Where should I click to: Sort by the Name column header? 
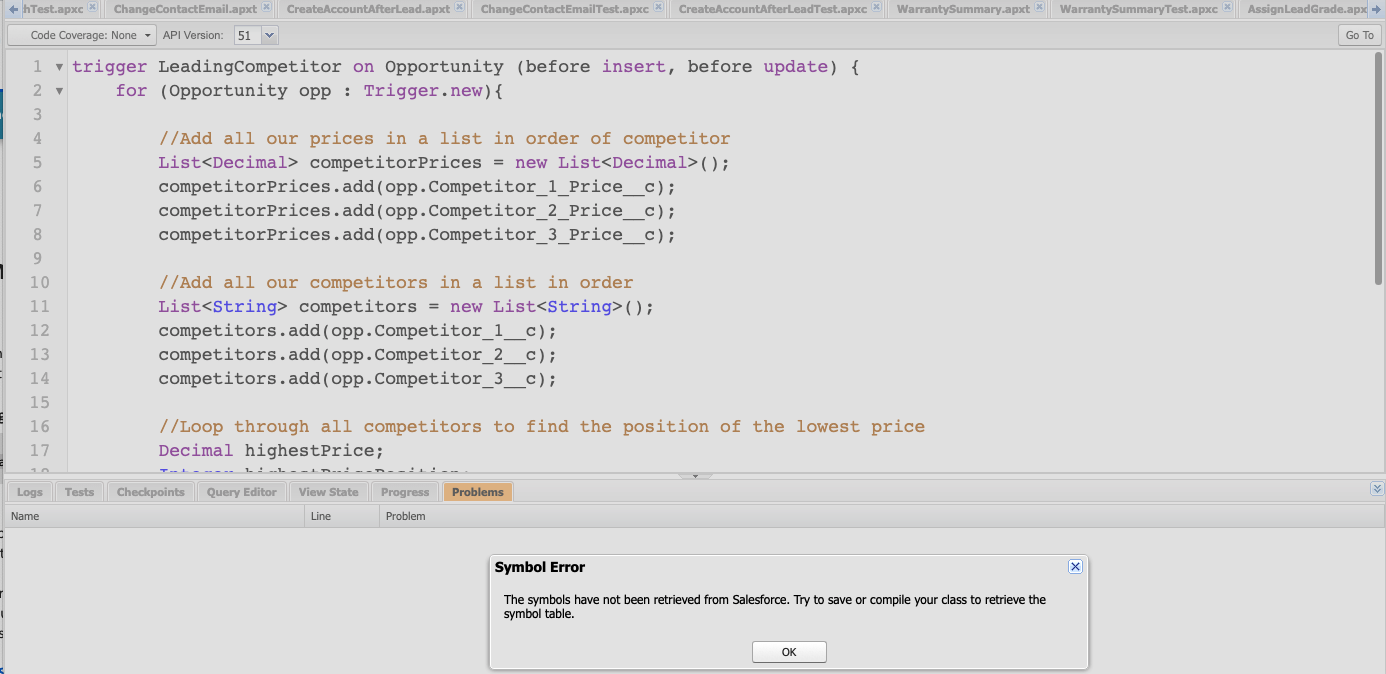155,516
